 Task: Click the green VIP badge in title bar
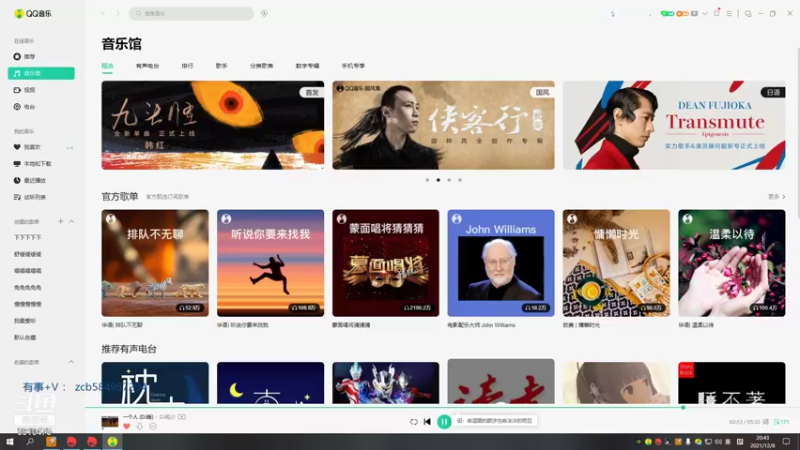[667, 14]
